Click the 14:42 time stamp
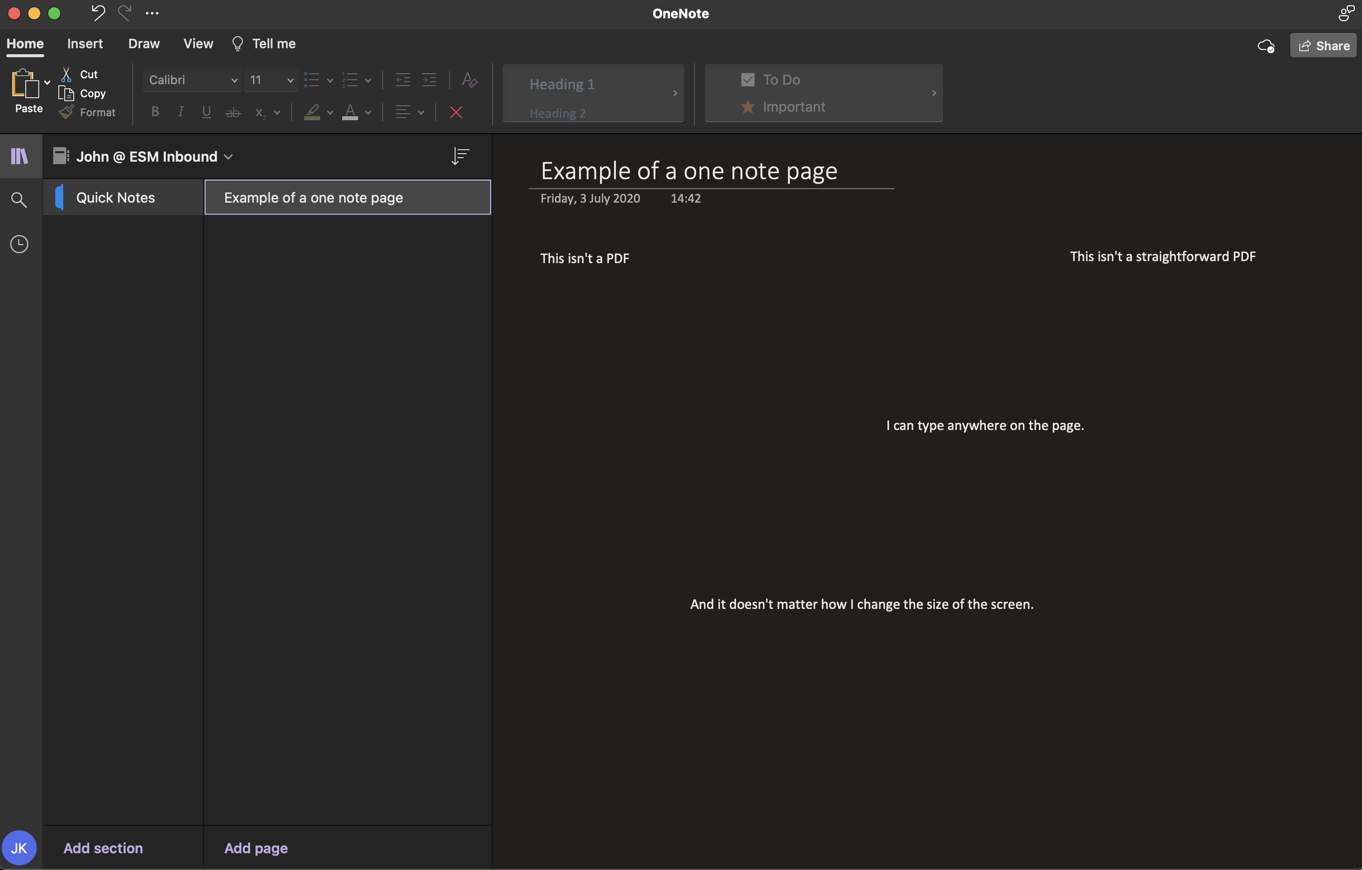The image size is (1362, 870). (x=685, y=199)
